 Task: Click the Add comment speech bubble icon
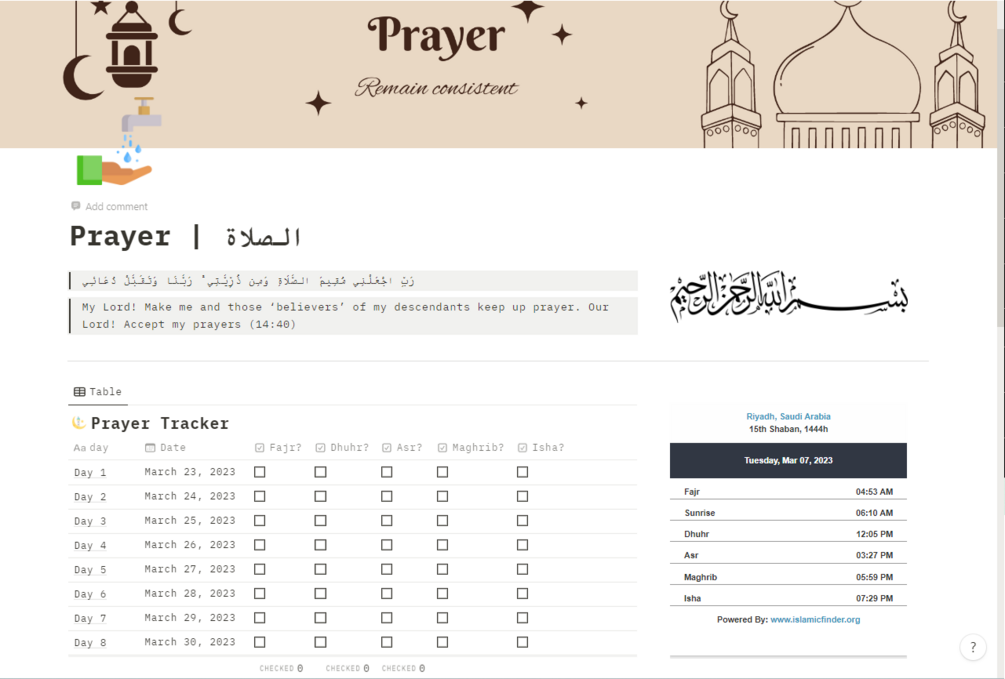click(x=76, y=206)
